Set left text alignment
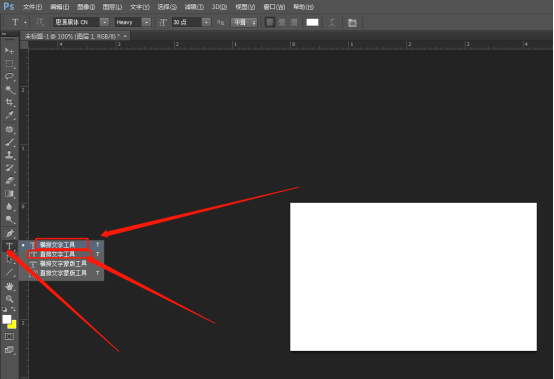554x379 pixels. point(270,22)
